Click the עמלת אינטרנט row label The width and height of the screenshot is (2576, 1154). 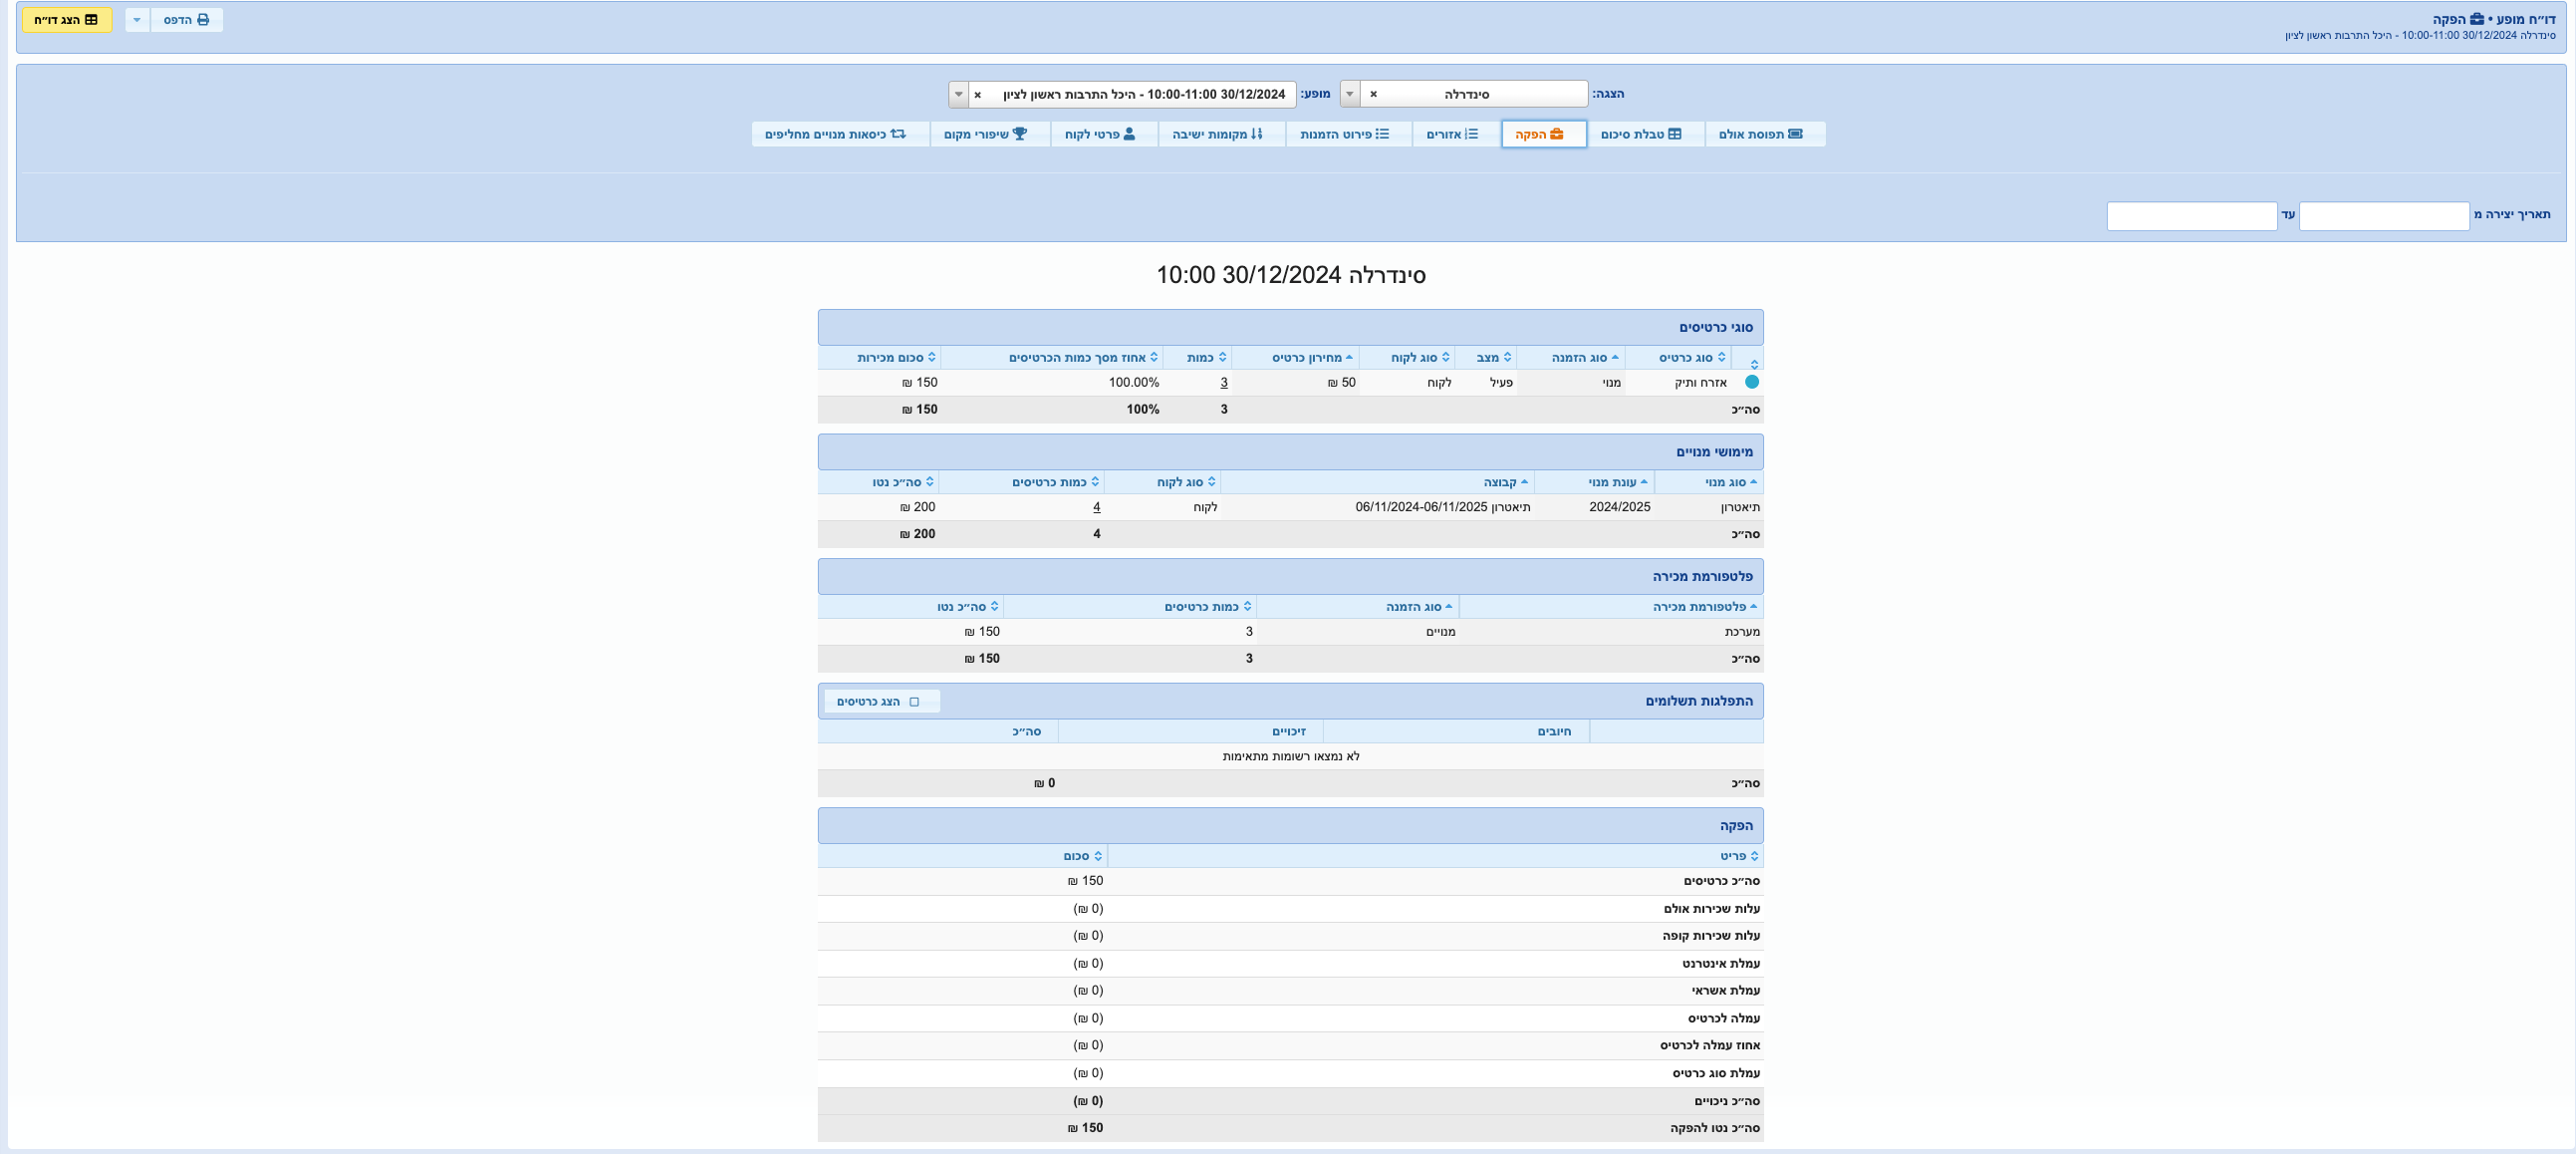coord(1721,964)
